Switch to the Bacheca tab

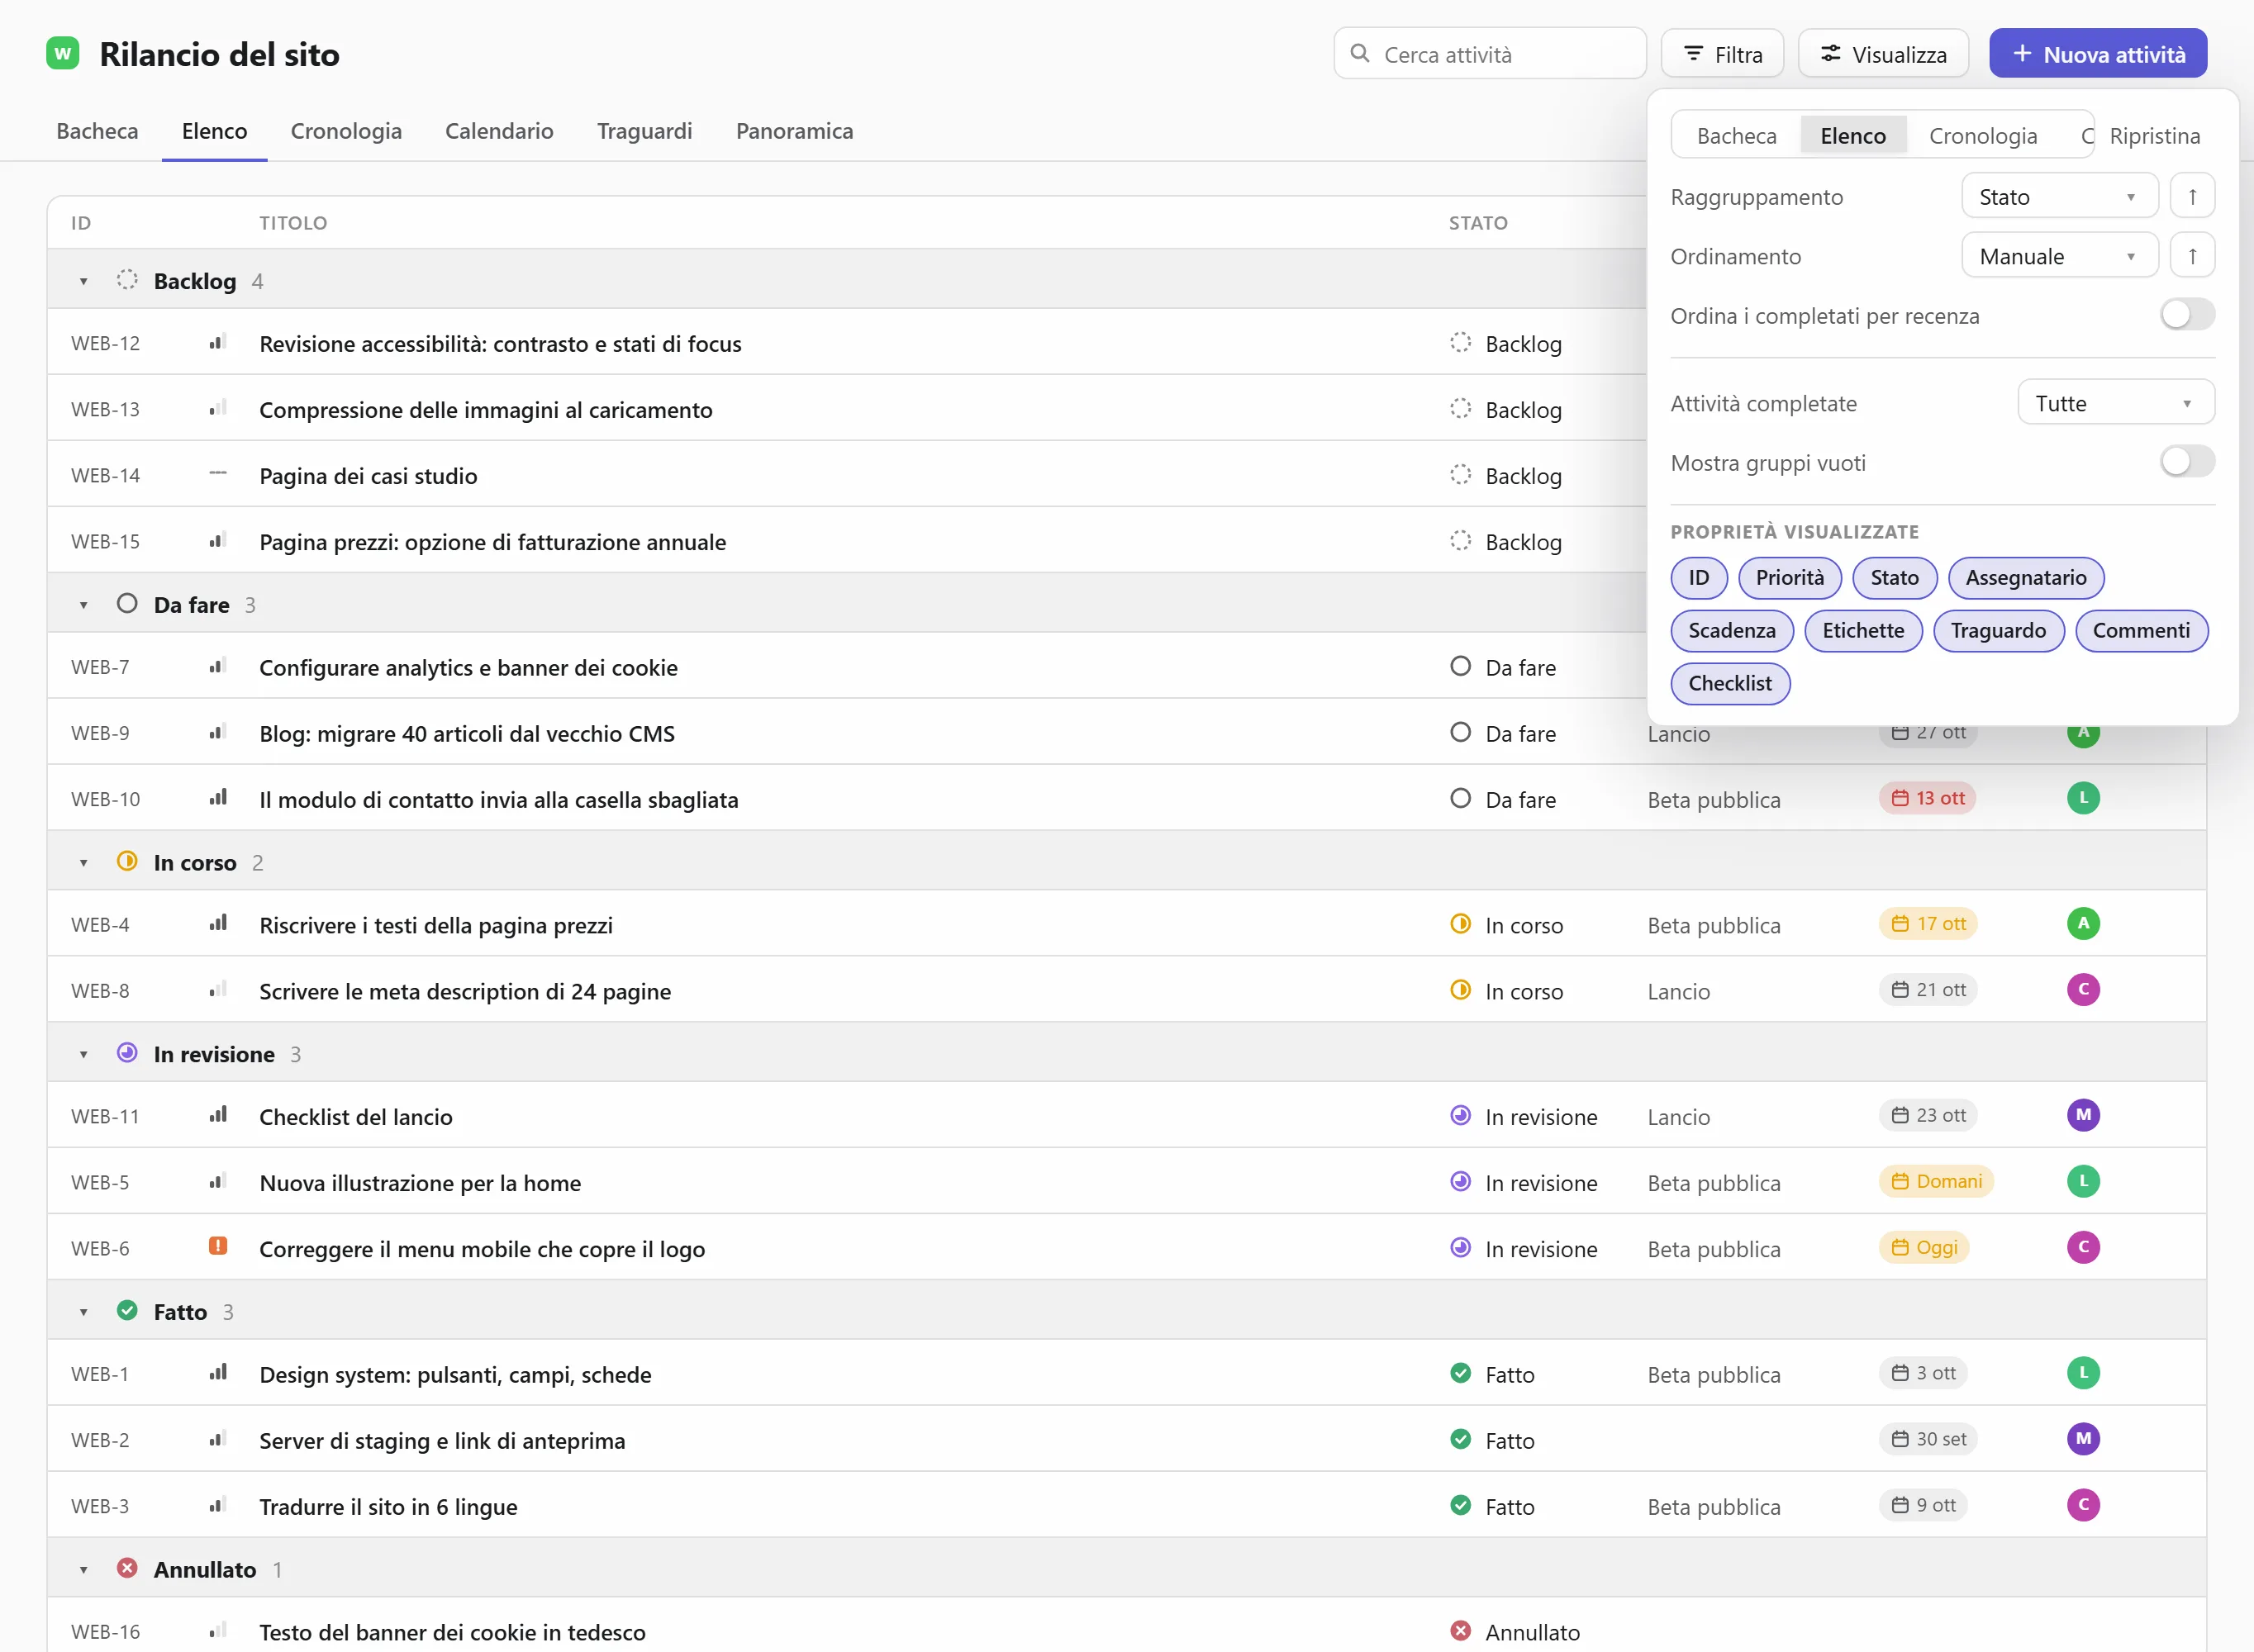click(97, 131)
